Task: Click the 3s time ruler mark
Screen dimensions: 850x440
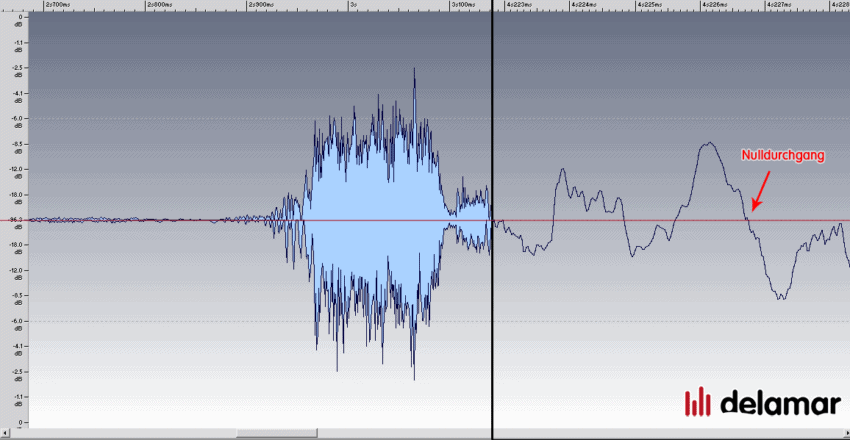Action: 353,5
